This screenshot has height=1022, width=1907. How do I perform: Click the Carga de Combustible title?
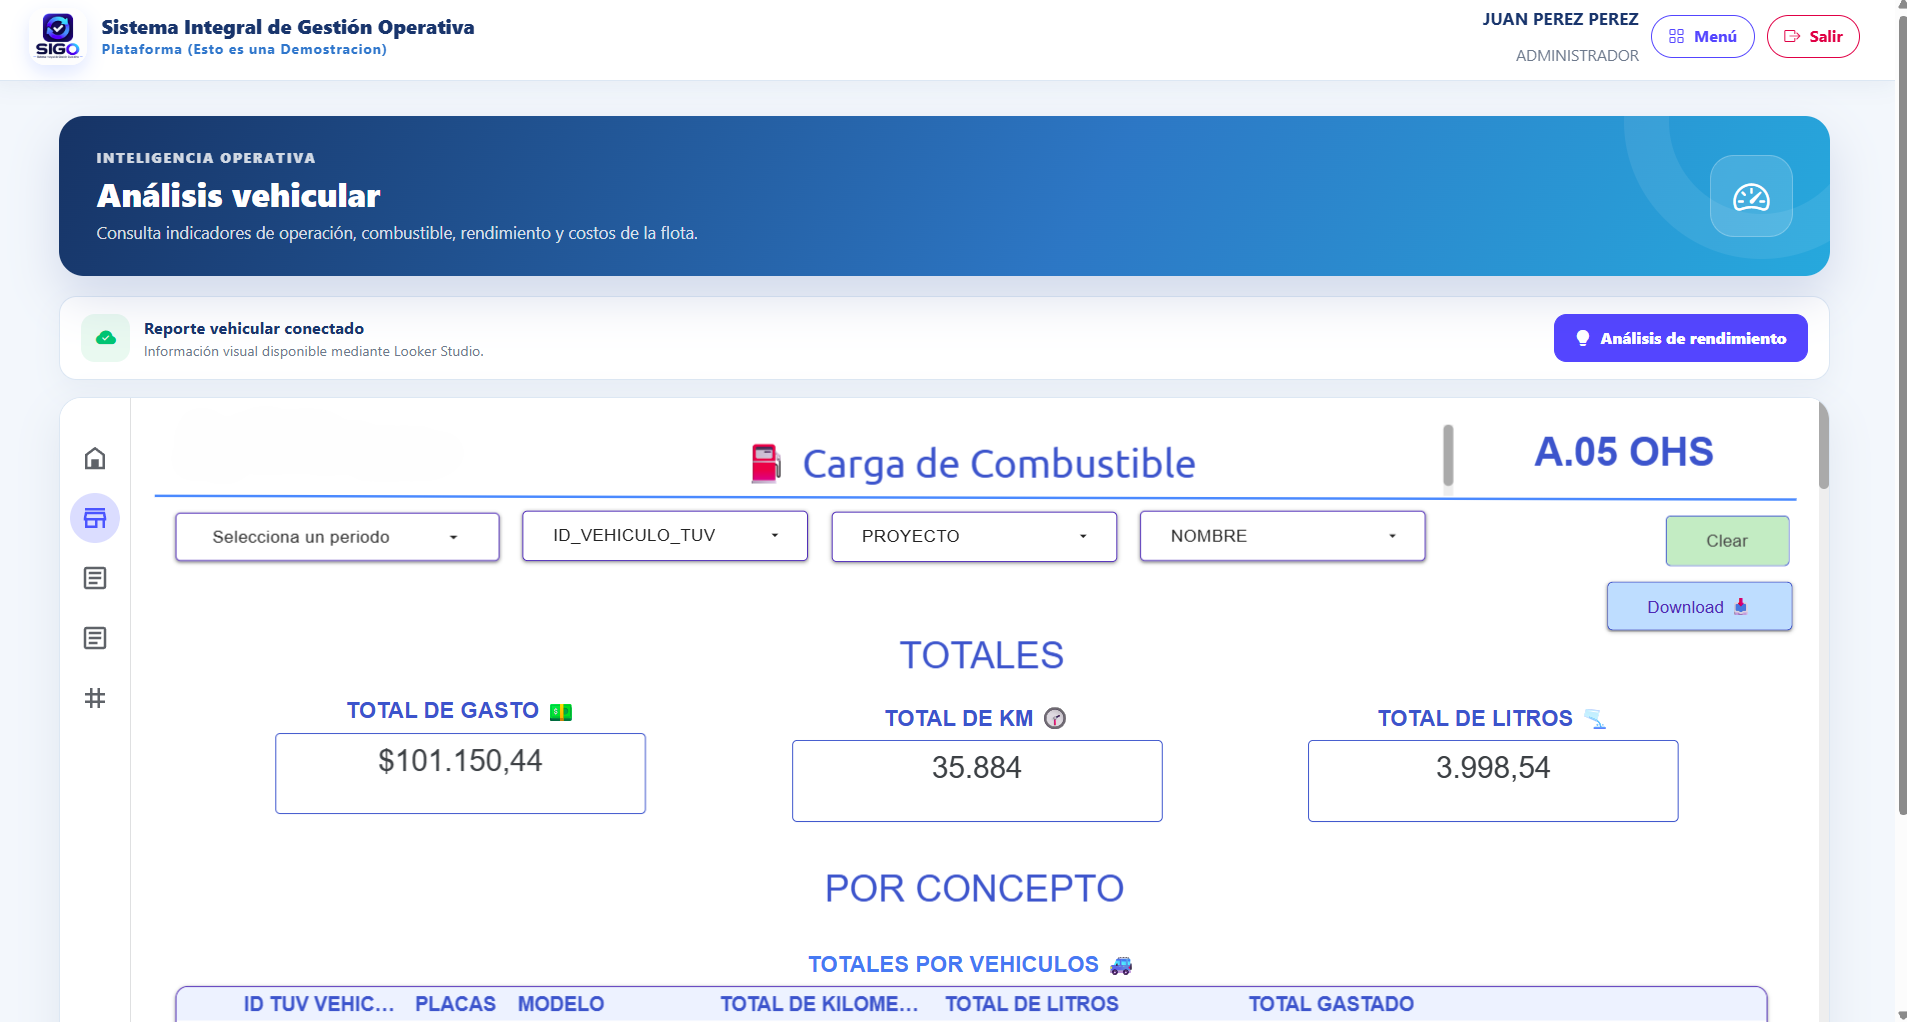999,464
